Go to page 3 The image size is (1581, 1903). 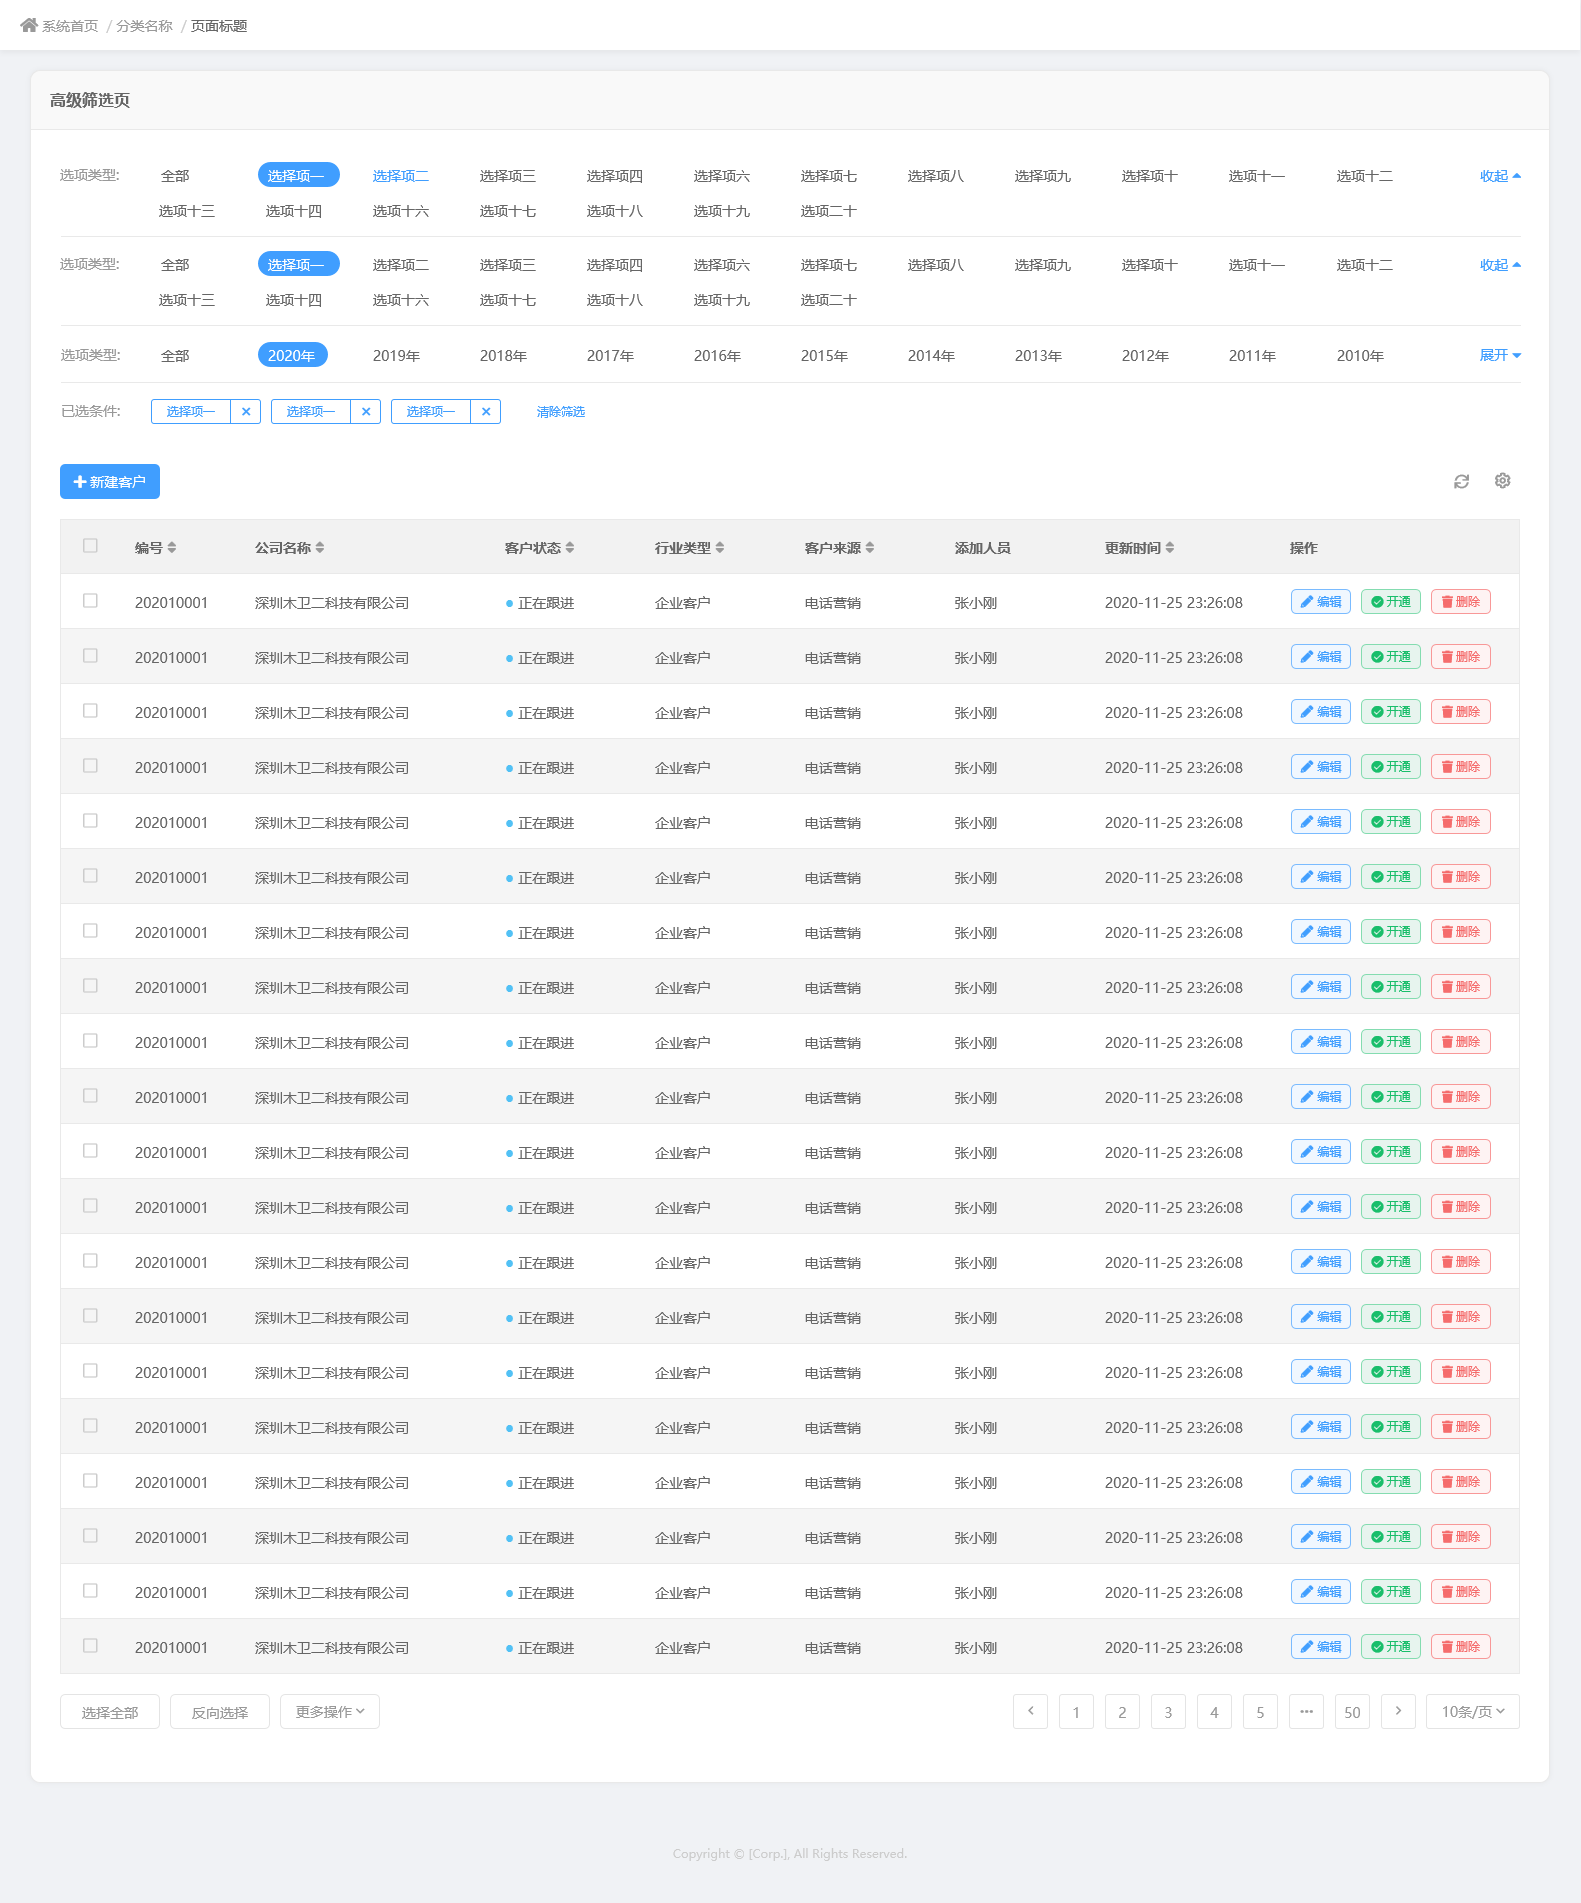coord(1168,1711)
